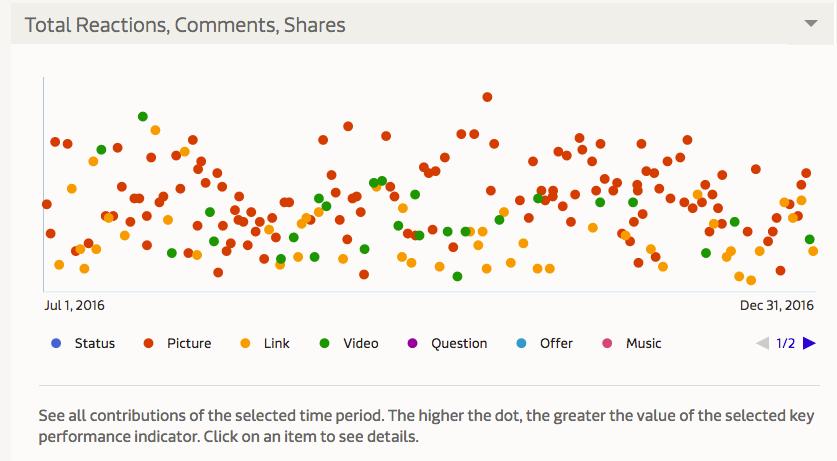Click the Music legend label
This screenshot has width=837, height=461.
(x=643, y=343)
